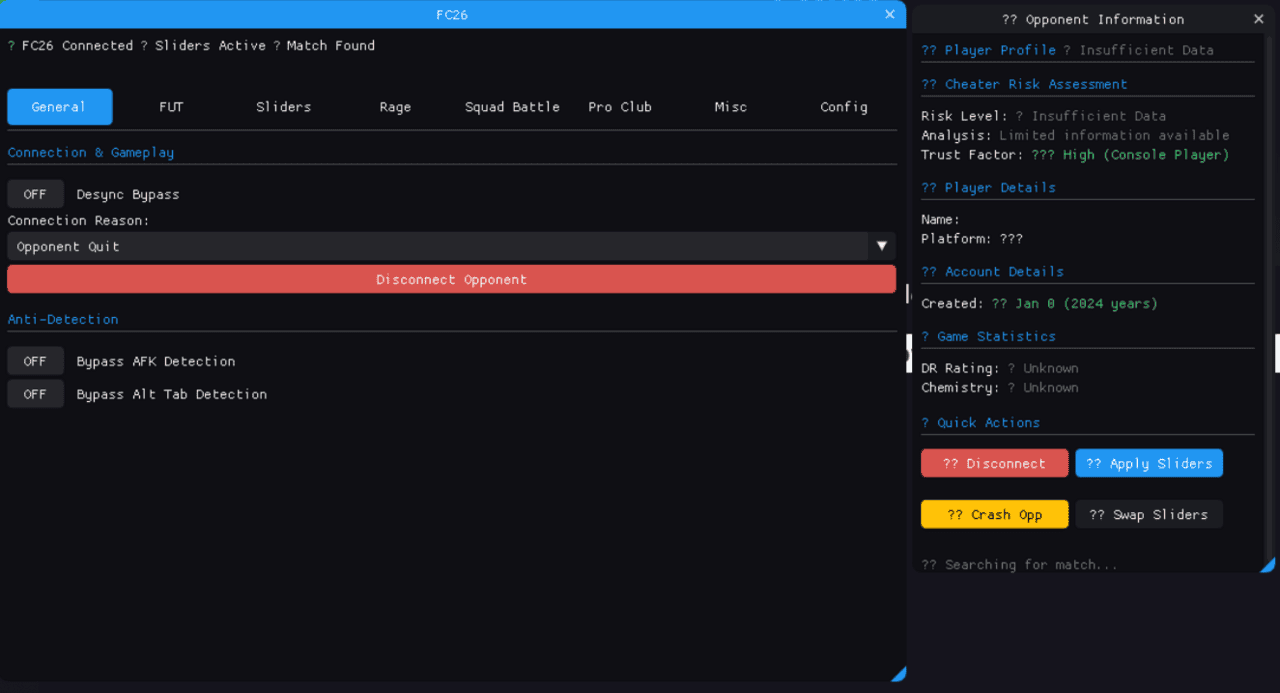The width and height of the screenshot is (1280, 693).
Task: Click the FC26 window resize grip
Action: pyautogui.click(x=898, y=674)
